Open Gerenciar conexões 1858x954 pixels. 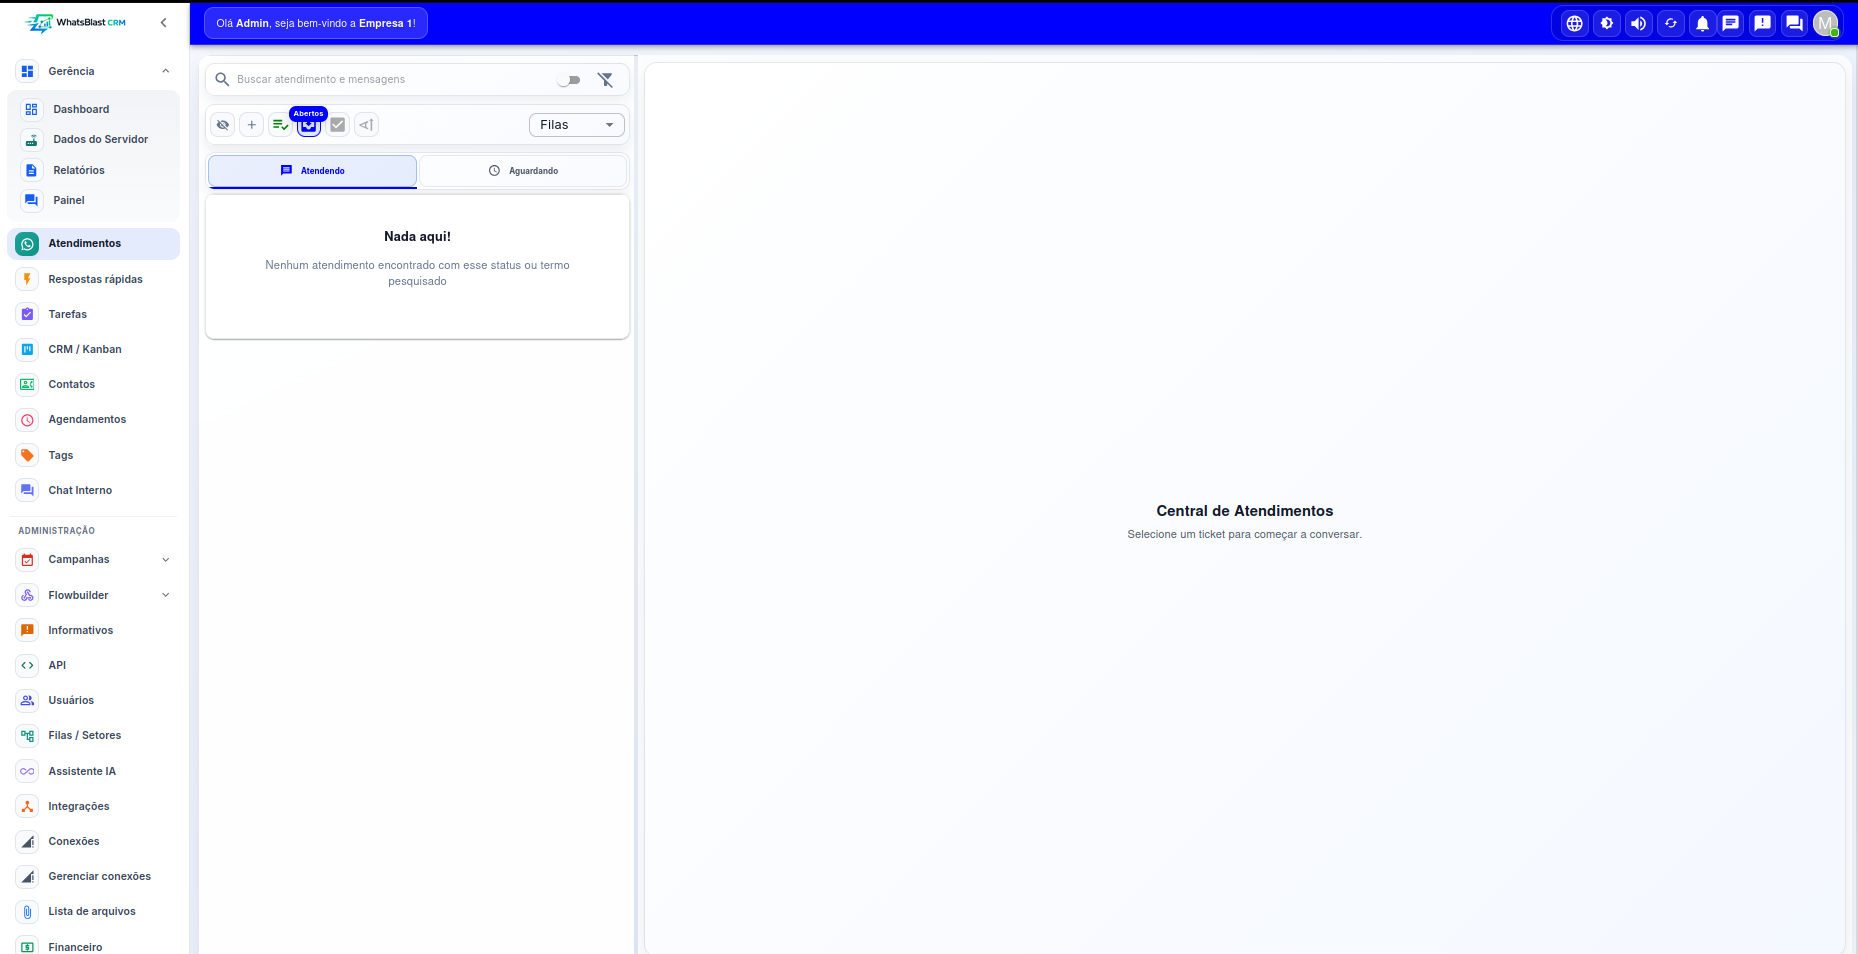pos(94,876)
